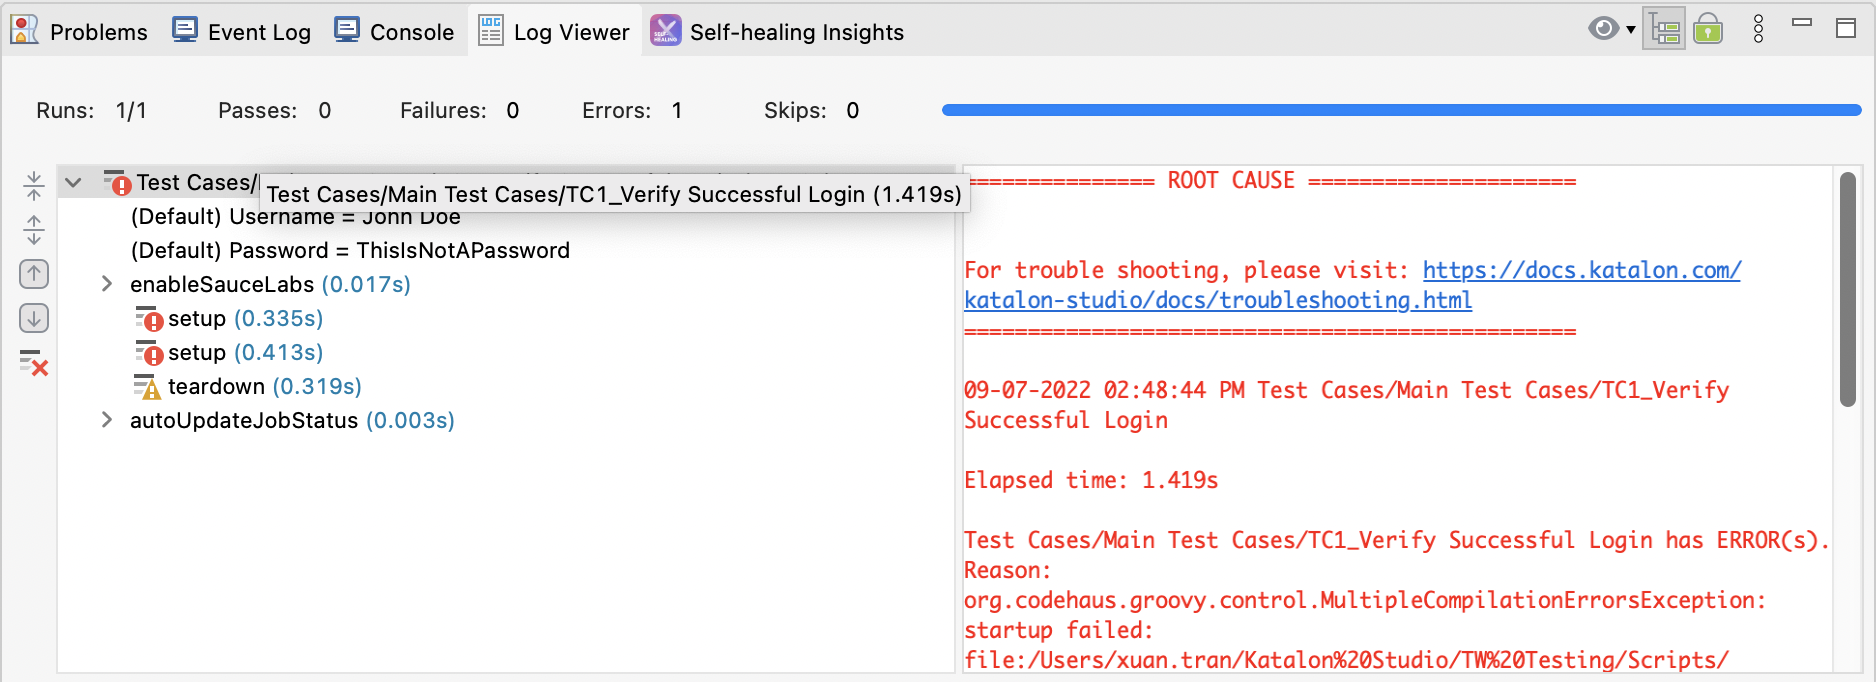The height and width of the screenshot is (682, 1876).
Task: Expand the enableSauceLabs tree node
Action: [107, 284]
